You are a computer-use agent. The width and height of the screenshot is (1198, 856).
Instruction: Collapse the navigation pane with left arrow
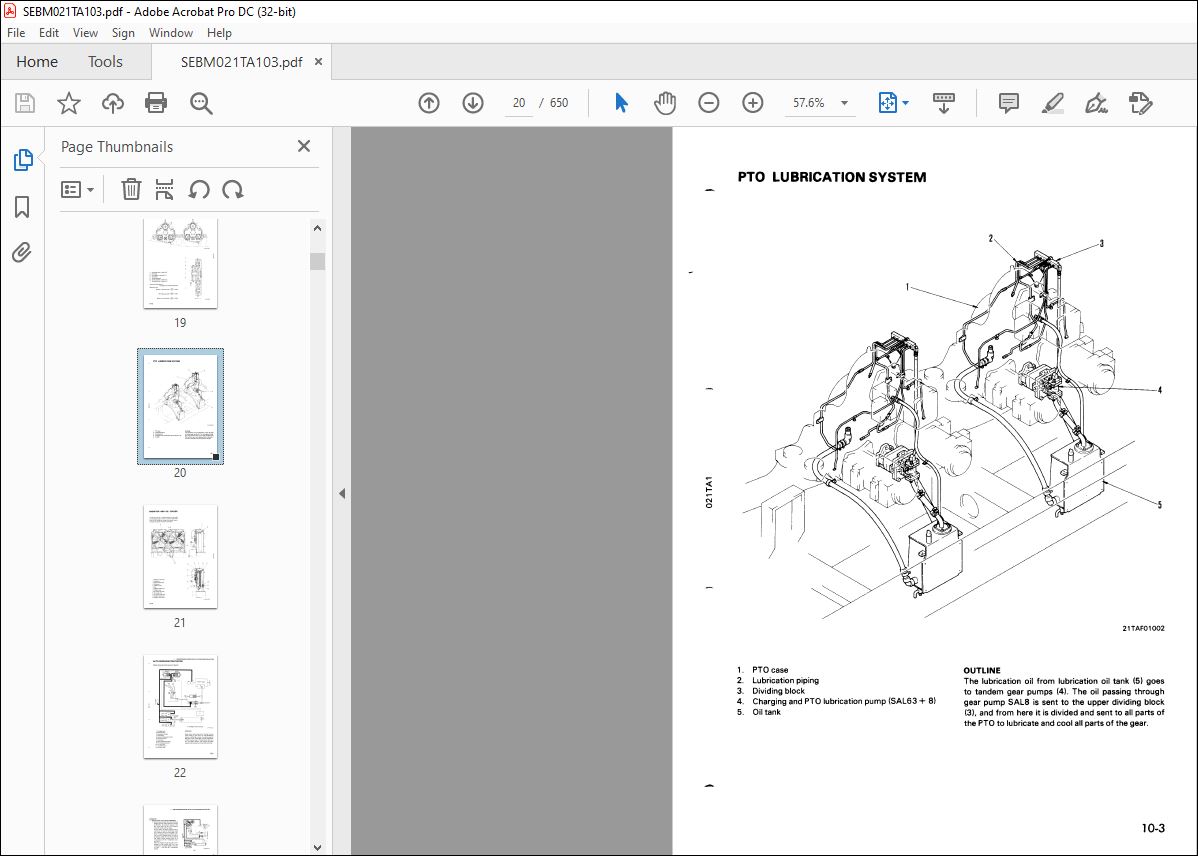[342, 494]
